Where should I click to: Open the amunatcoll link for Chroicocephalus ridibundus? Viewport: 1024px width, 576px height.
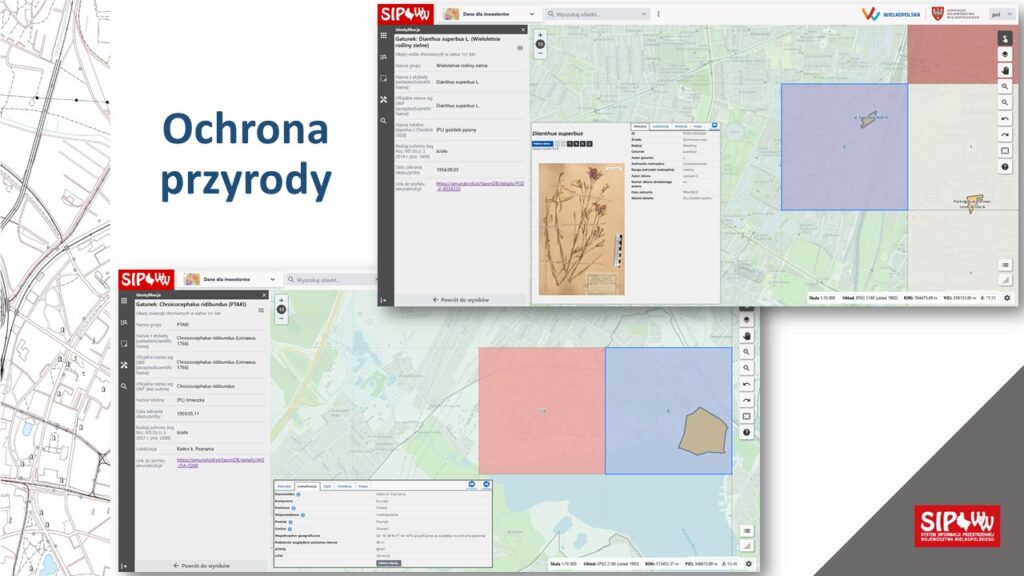(220, 462)
